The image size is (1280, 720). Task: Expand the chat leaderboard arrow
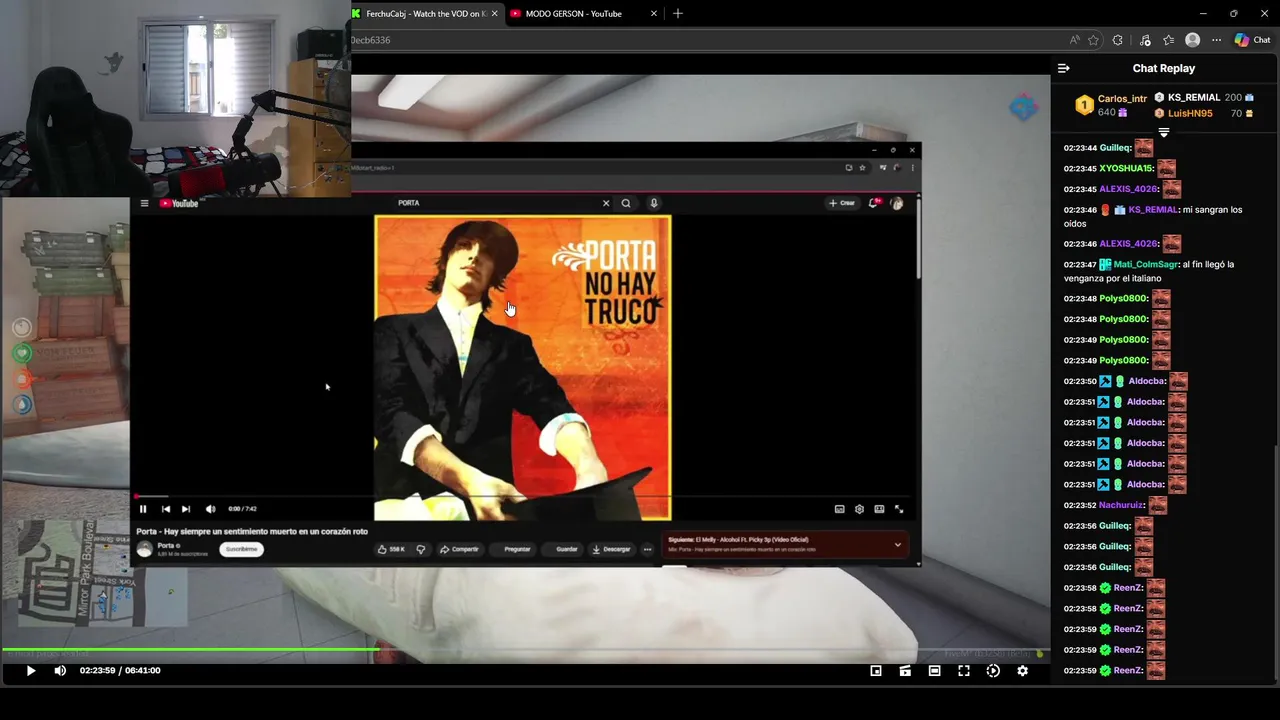coord(1163,132)
